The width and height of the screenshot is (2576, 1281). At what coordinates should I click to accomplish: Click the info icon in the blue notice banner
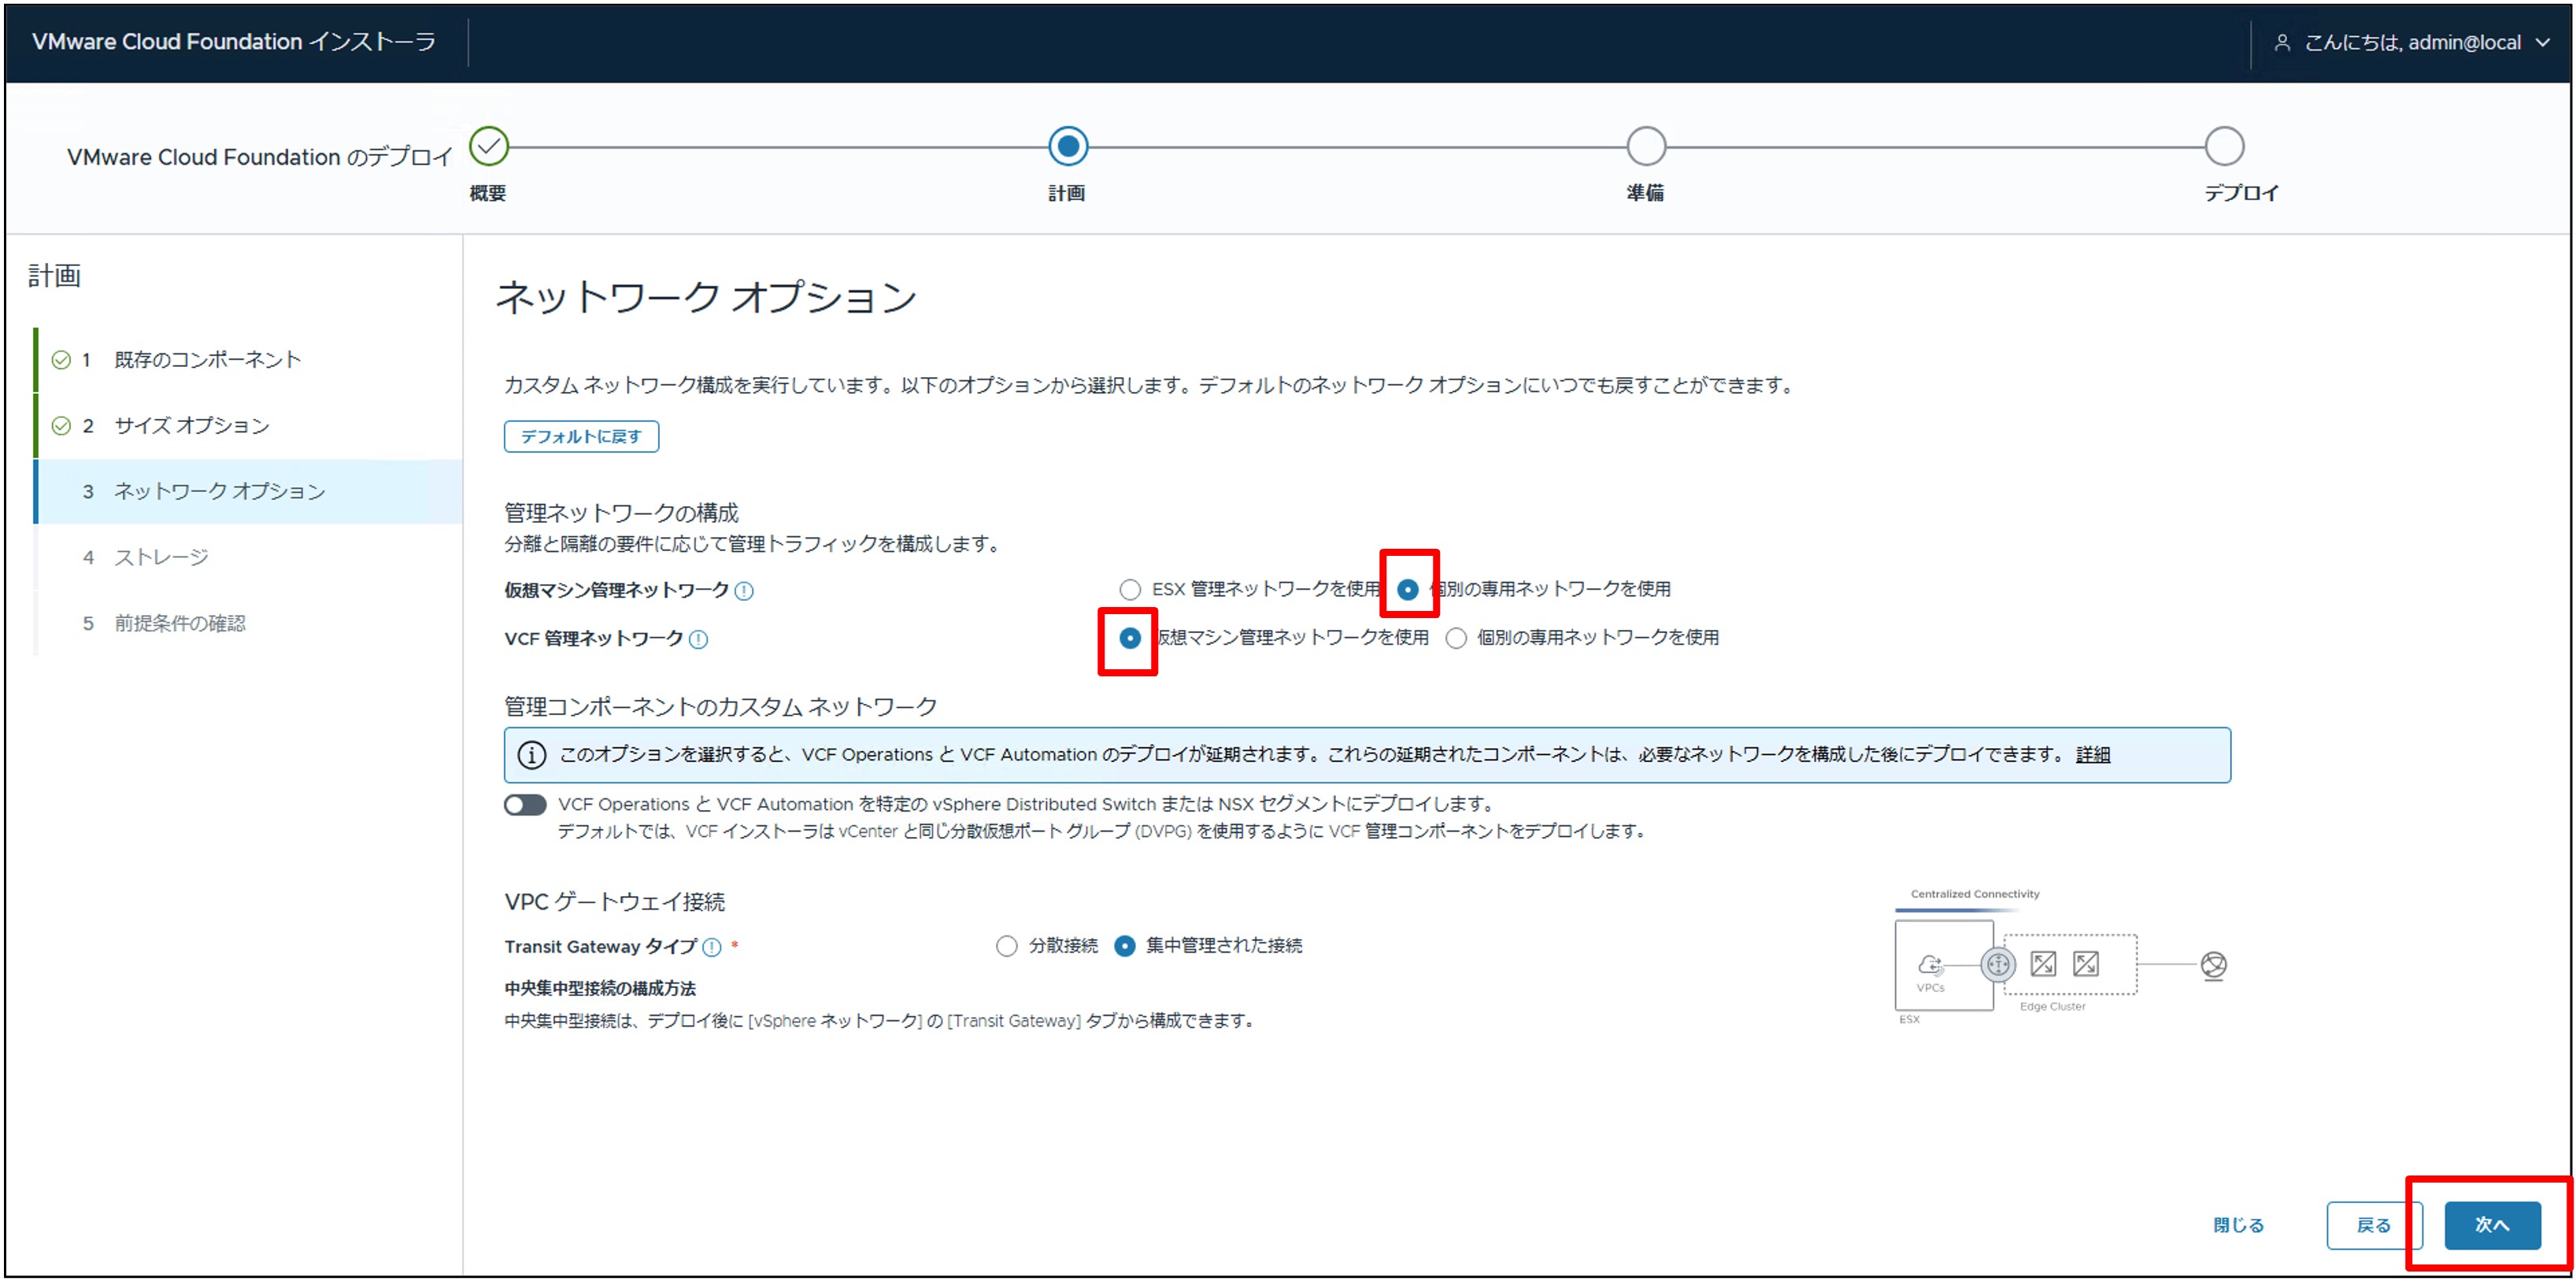coord(532,756)
